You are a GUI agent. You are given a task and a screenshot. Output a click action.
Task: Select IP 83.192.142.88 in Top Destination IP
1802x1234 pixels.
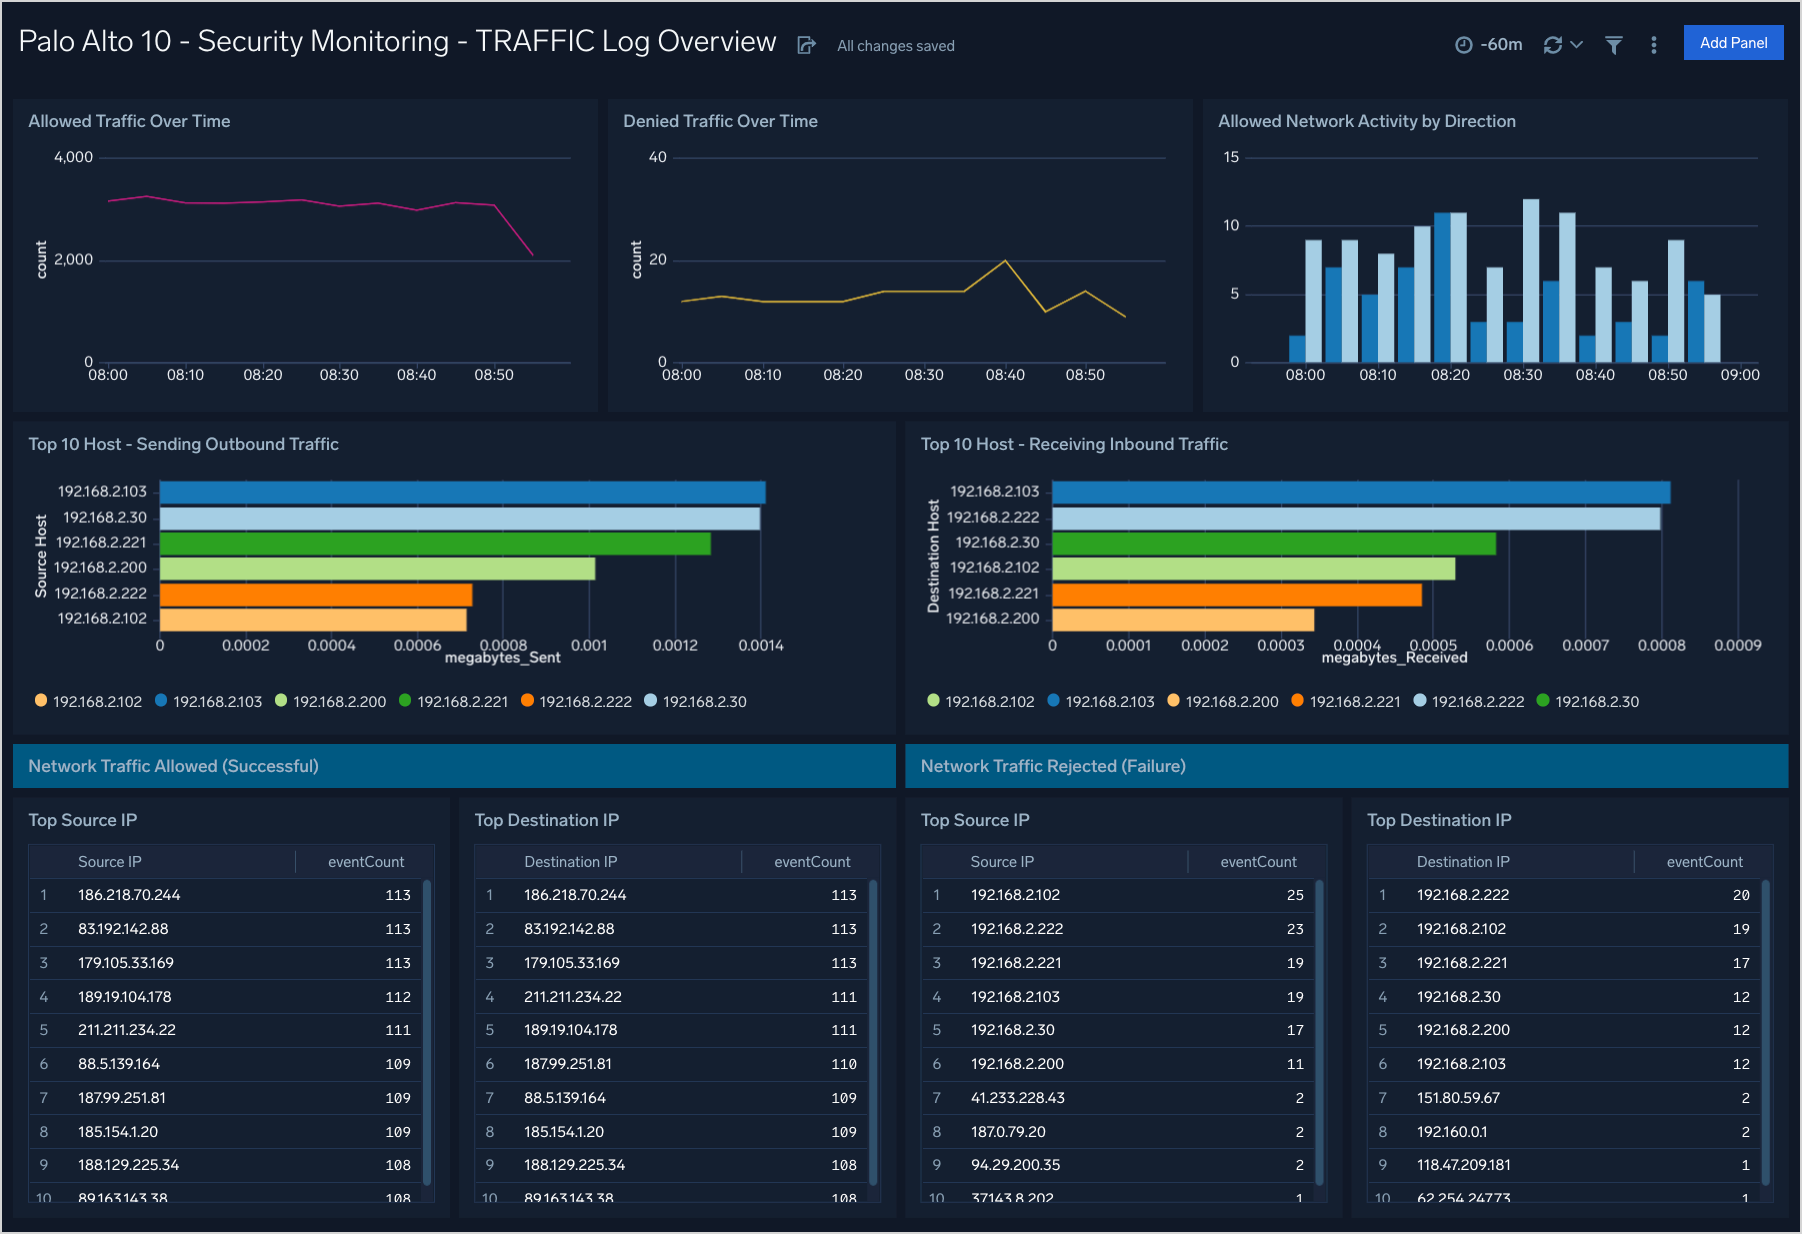(572, 928)
